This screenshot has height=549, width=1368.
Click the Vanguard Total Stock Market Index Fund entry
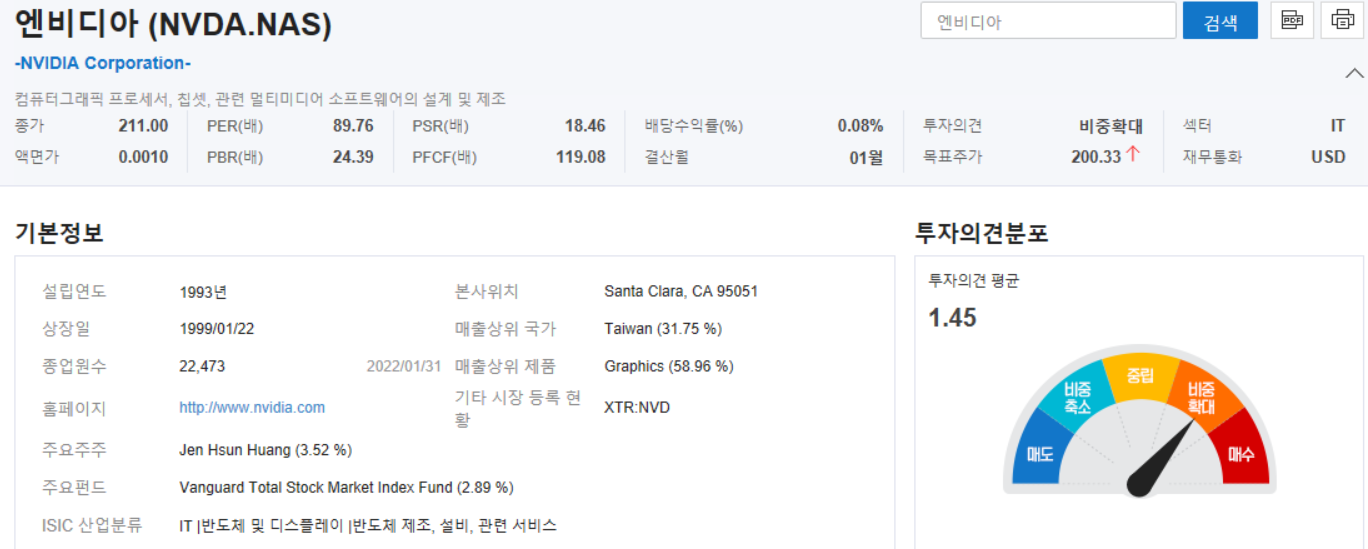346,487
